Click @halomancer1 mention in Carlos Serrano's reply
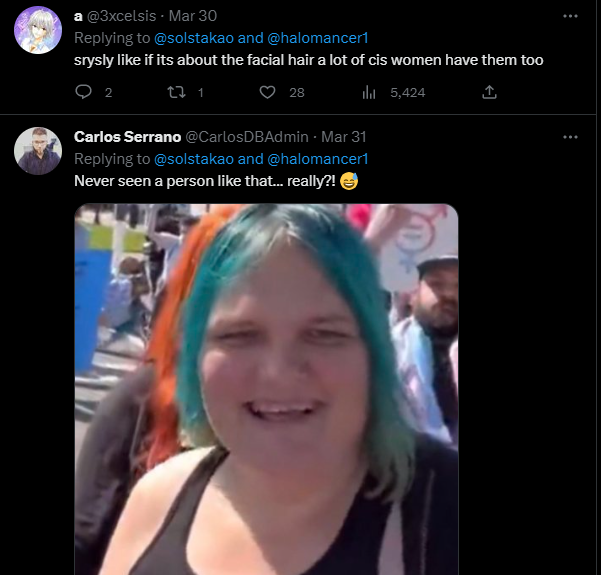Screen dimensions: 601x575 point(318,159)
